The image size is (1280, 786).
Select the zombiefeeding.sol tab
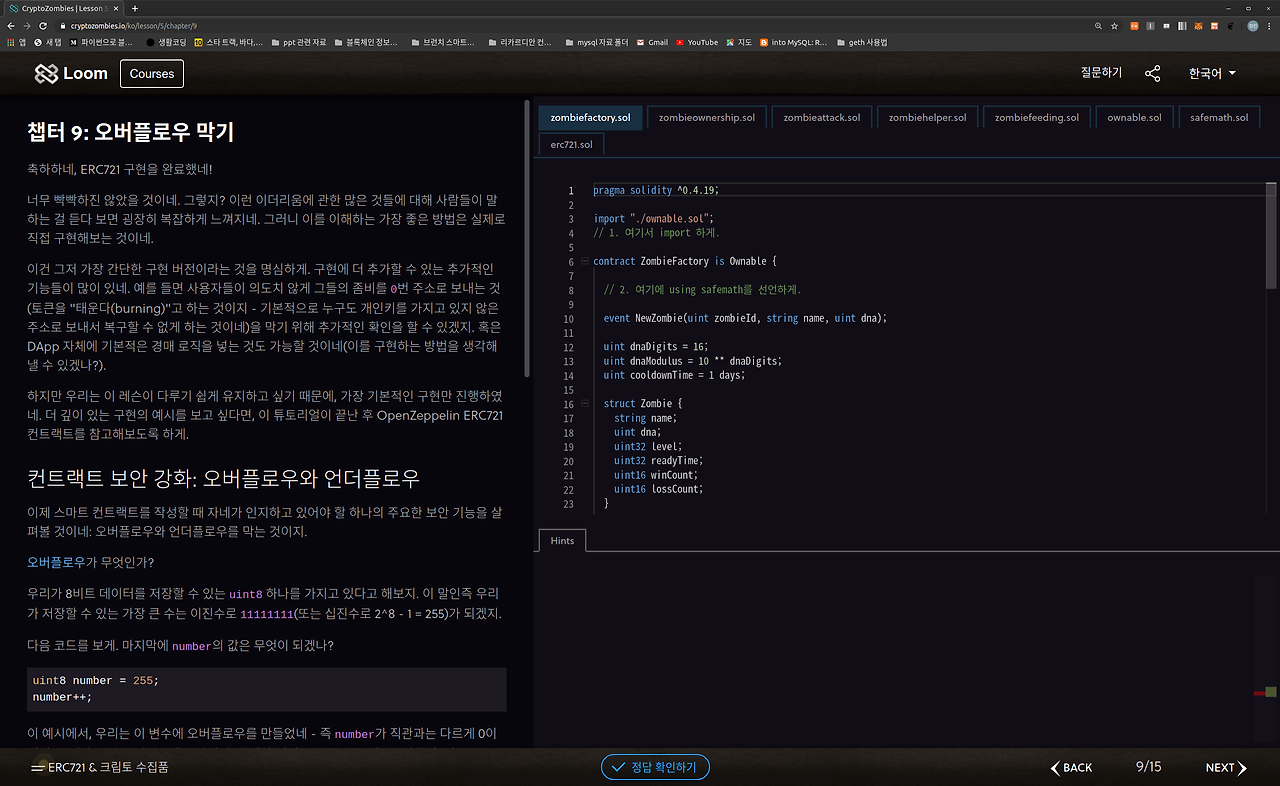point(1037,117)
